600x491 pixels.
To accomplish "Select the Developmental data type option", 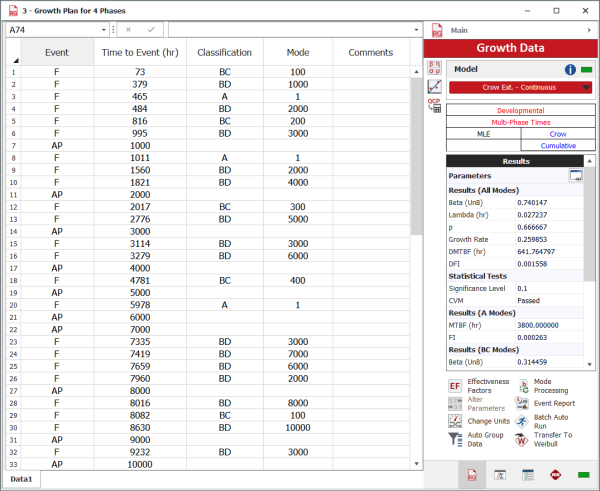I will tap(520, 110).
